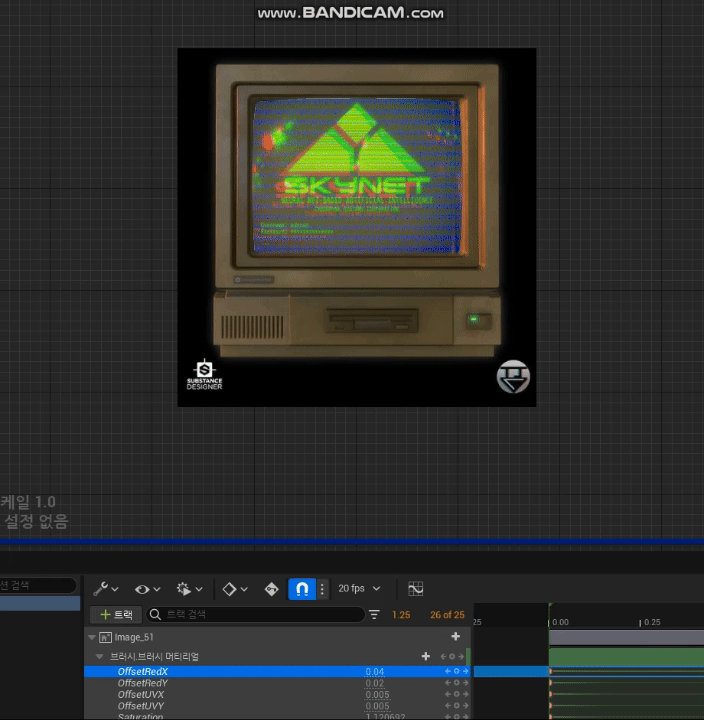Go to next key on 브러시.브러시 머티리얼 row
The image size is (704, 720).
coord(461,657)
